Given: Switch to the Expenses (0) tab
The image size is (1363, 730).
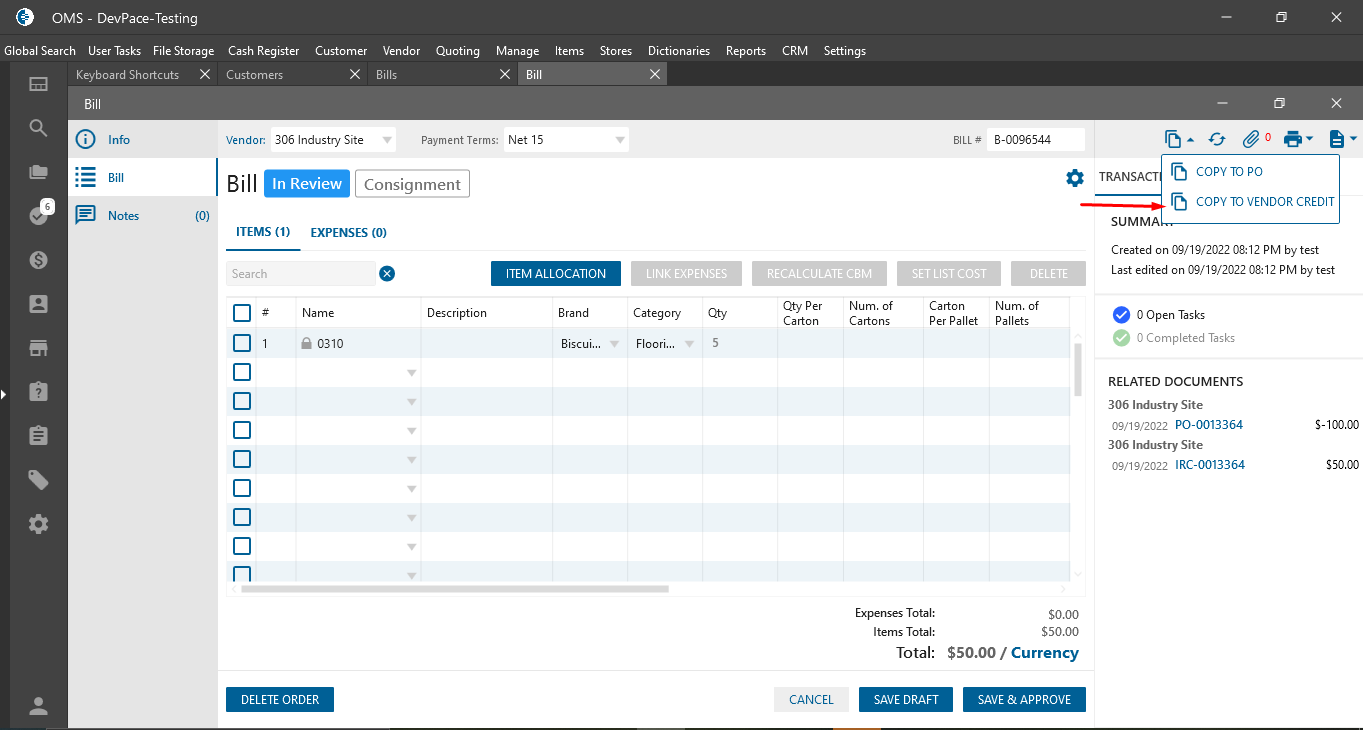Looking at the screenshot, I should pos(348,232).
